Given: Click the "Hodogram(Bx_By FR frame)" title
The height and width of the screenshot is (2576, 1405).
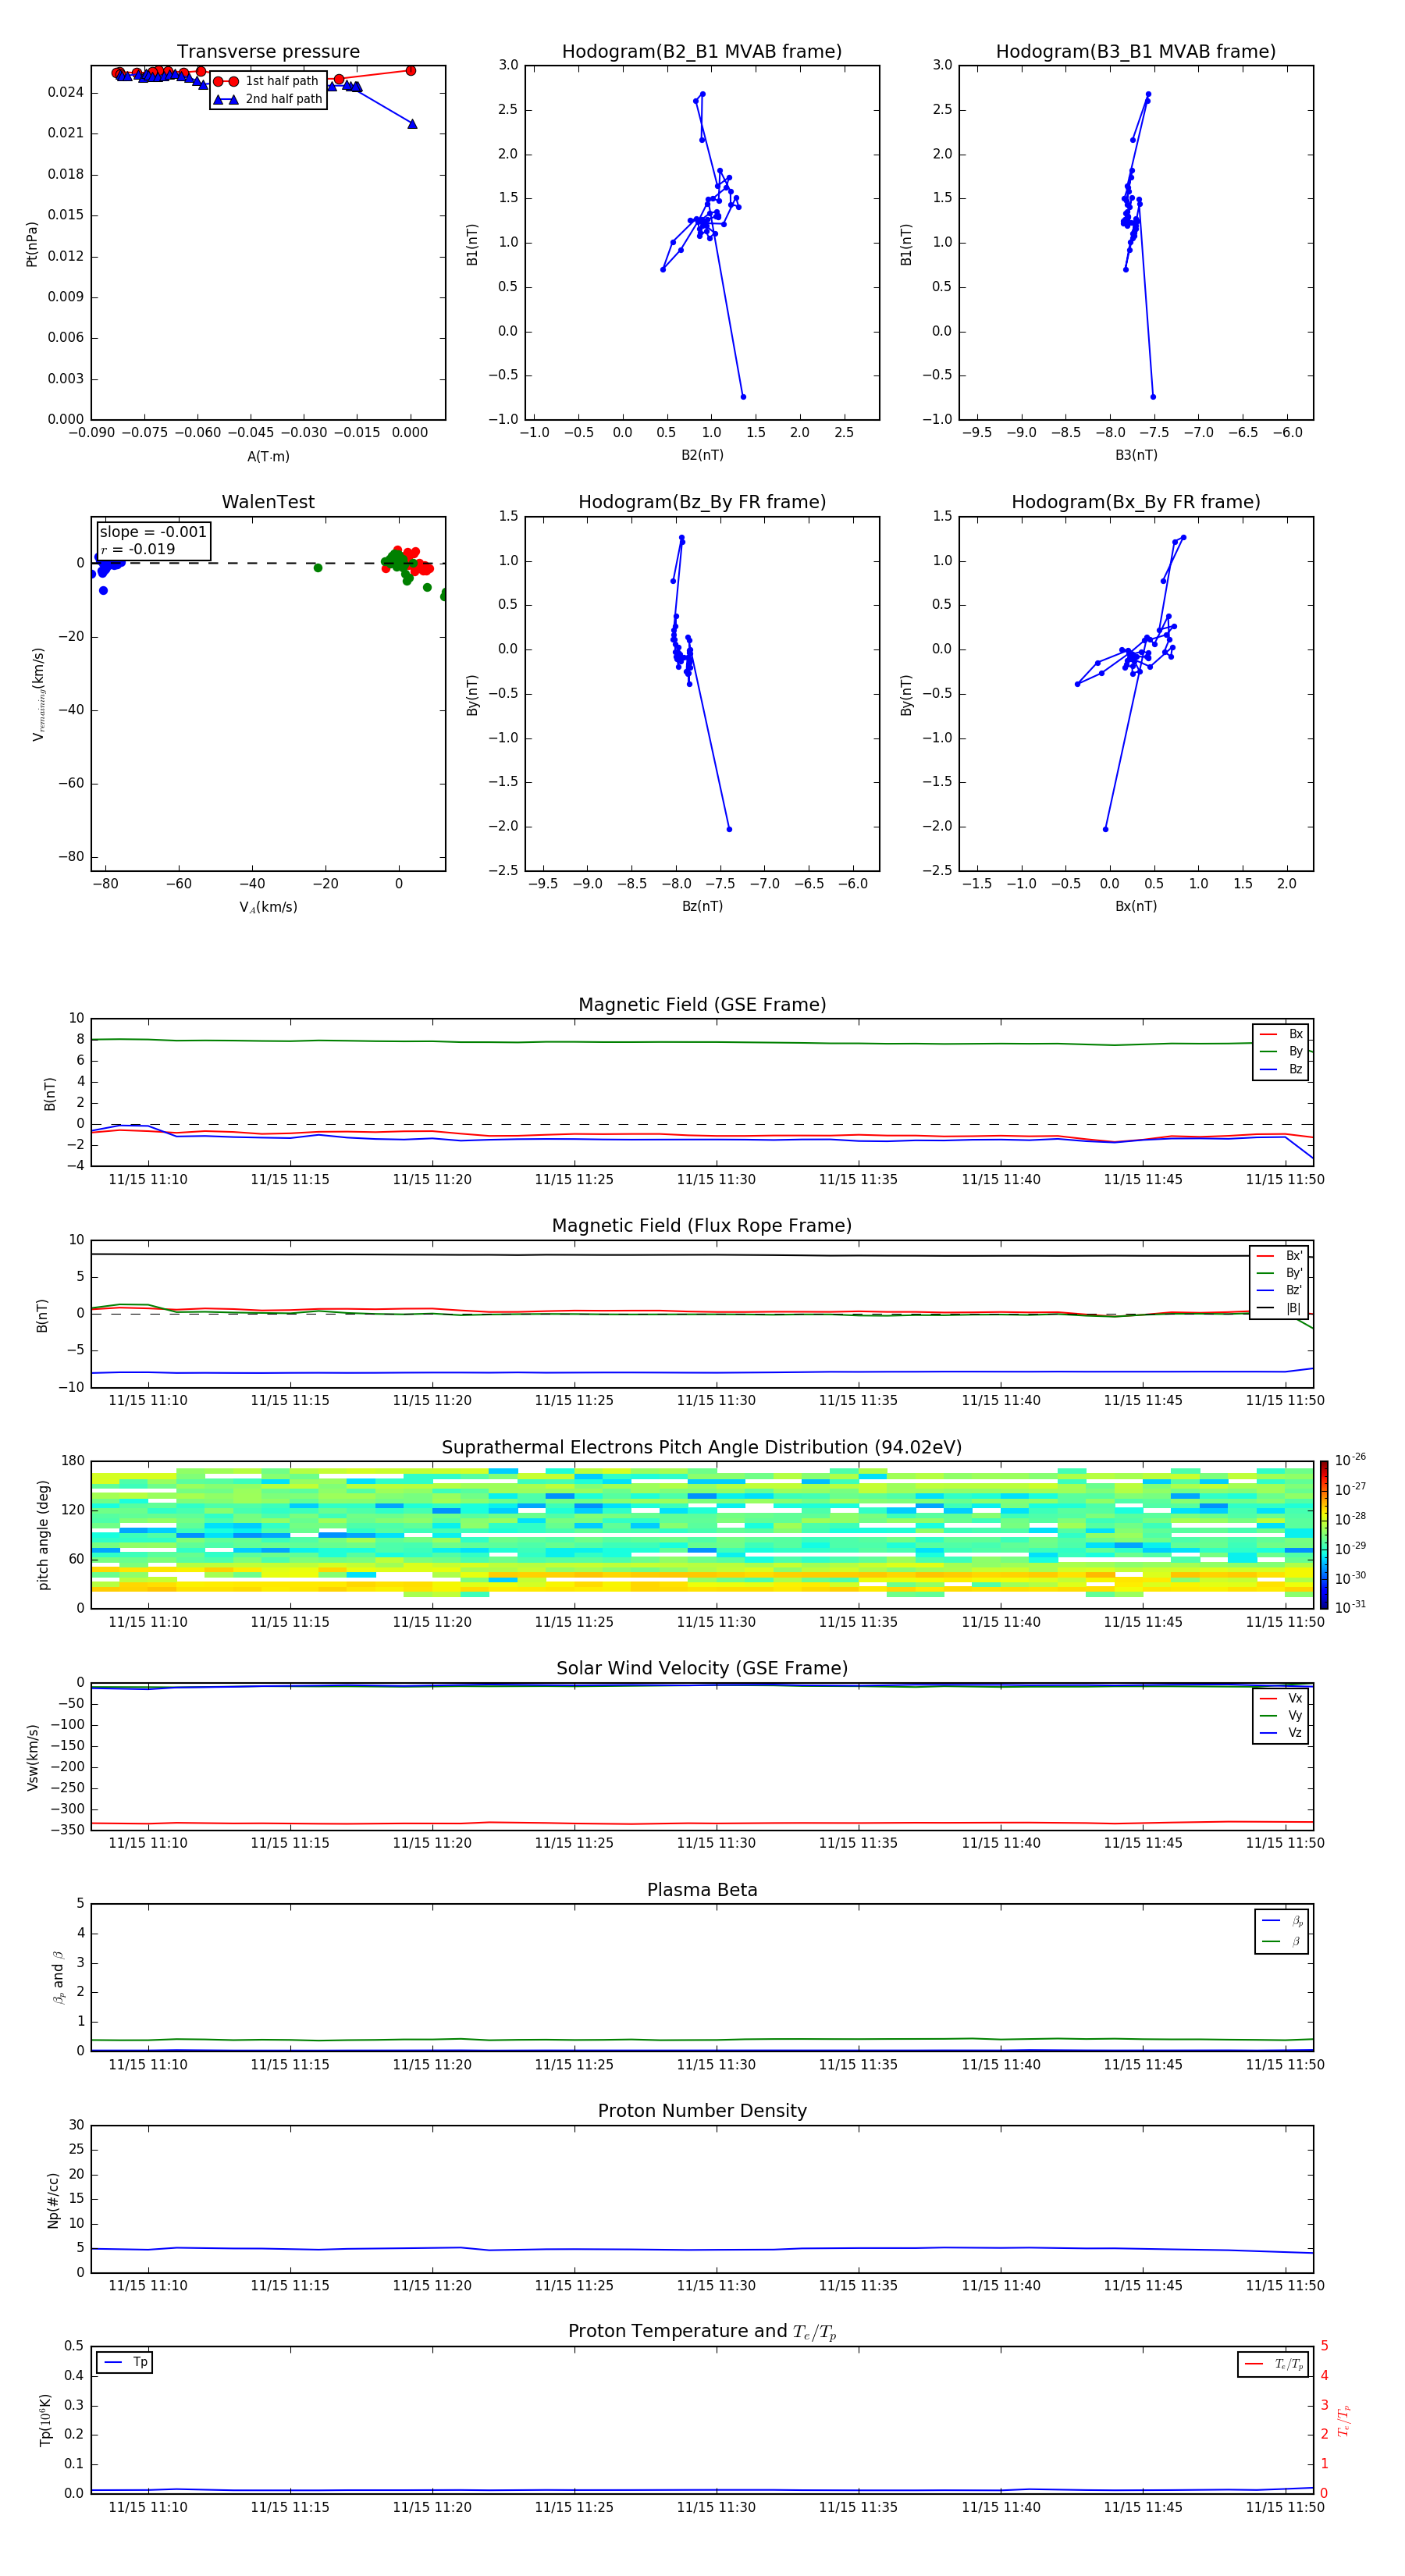Looking at the screenshot, I should click(1136, 502).
